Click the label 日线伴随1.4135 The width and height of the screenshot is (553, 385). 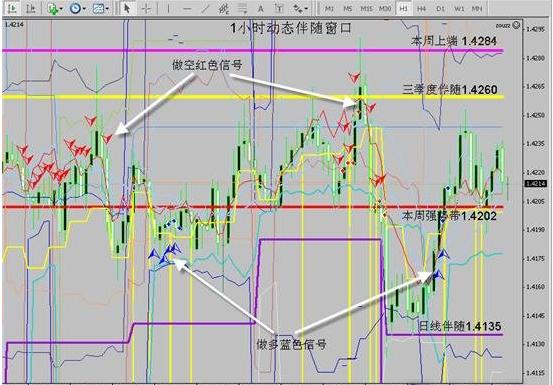[460, 326]
